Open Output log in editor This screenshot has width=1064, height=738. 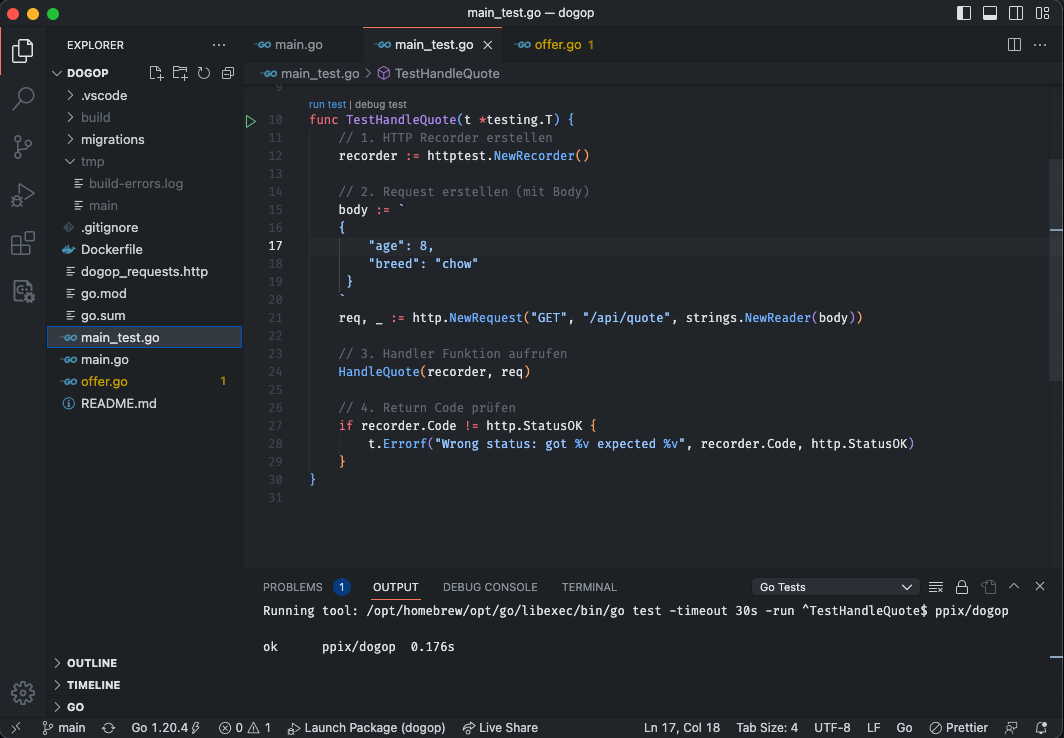click(988, 587)
